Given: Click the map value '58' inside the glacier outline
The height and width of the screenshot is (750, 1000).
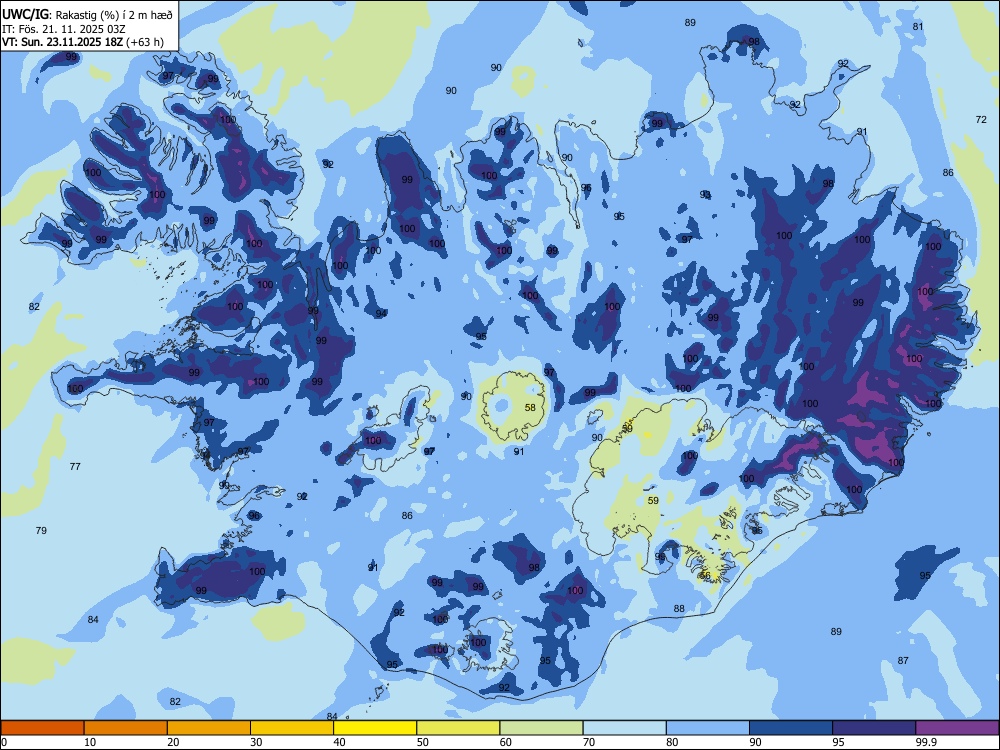Looking at the screenshot, I should coord(530,408).
